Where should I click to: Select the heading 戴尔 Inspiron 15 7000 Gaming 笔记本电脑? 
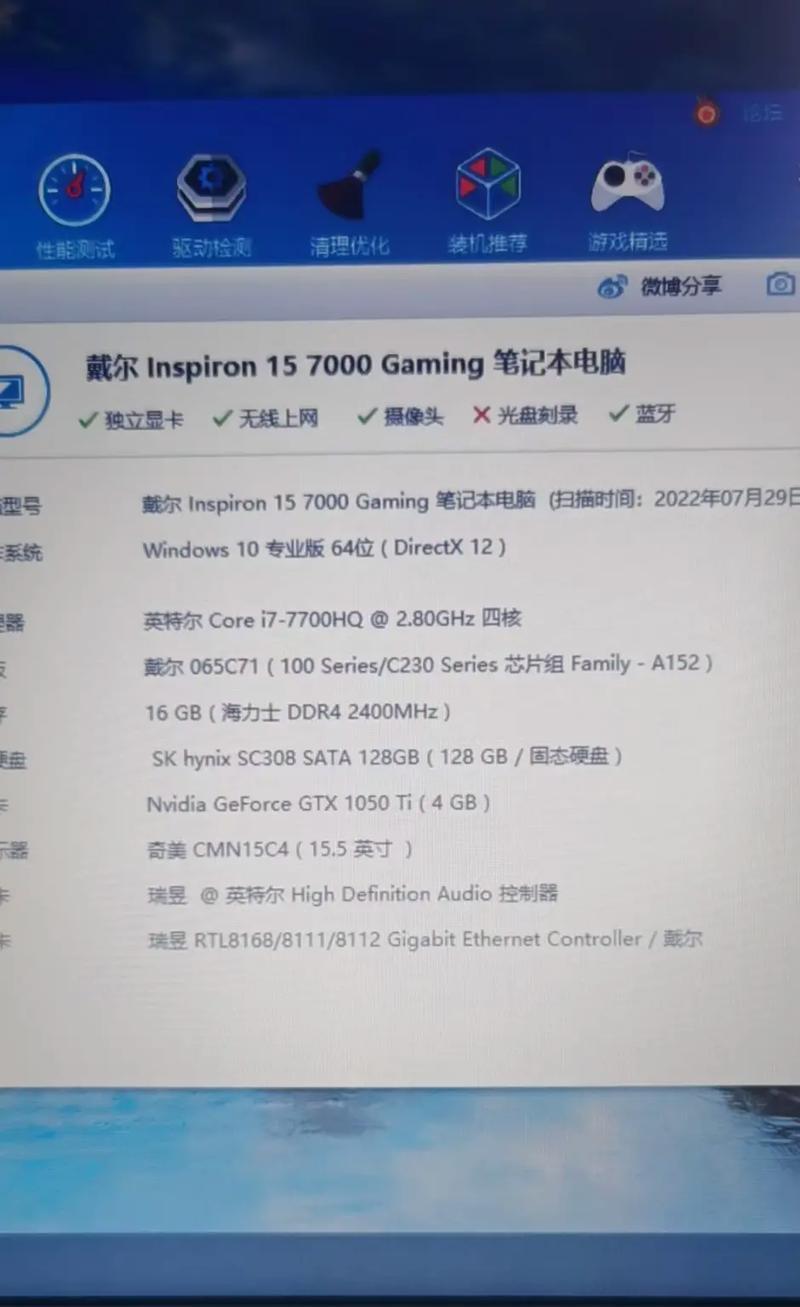point(355,365)
